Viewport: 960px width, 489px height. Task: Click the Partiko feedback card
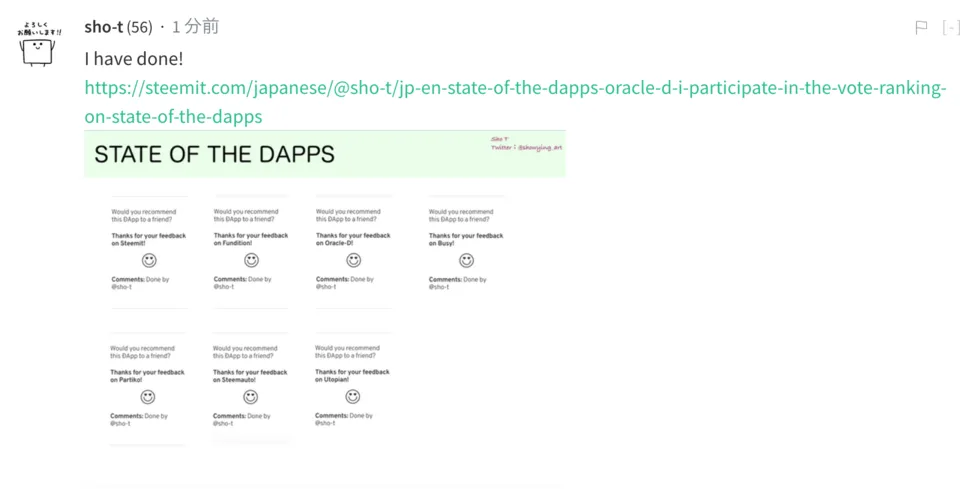coord(148,389)
